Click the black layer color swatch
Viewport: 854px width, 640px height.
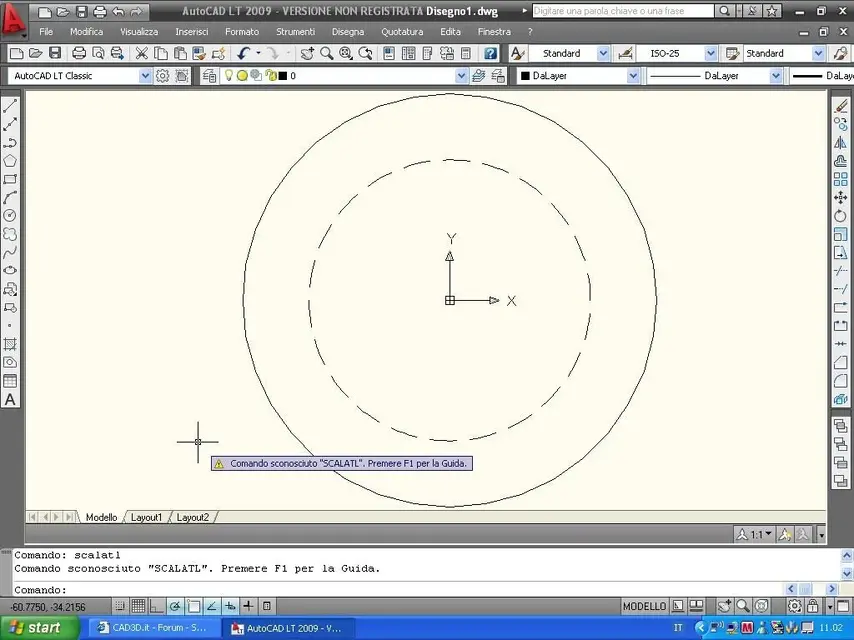pyautogui.click(x=283, y=76)
